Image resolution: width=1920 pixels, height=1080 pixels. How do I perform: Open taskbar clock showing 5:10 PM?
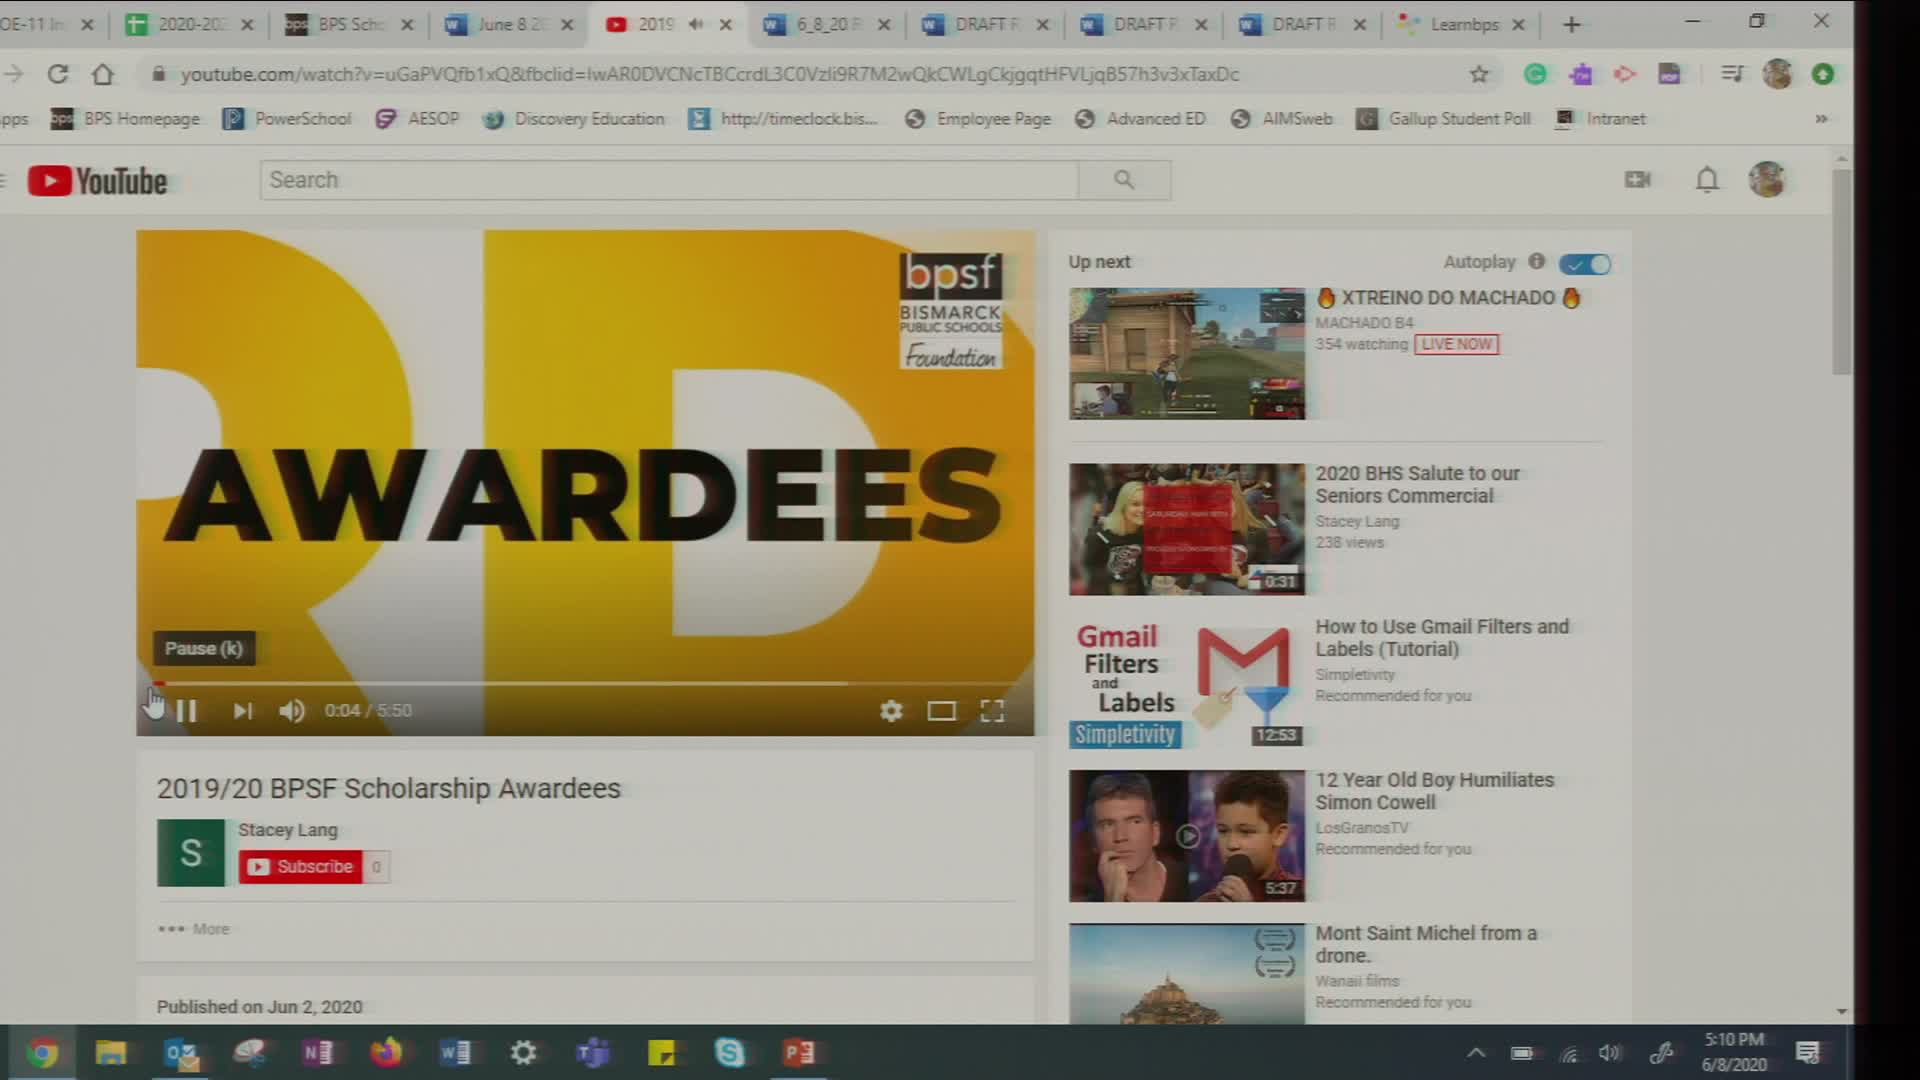click(1734, 1052)
